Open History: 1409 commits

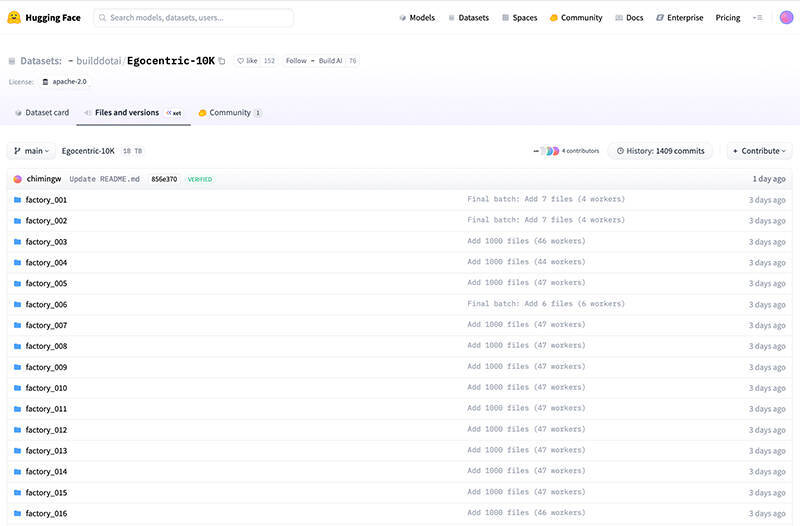(661, 151)
